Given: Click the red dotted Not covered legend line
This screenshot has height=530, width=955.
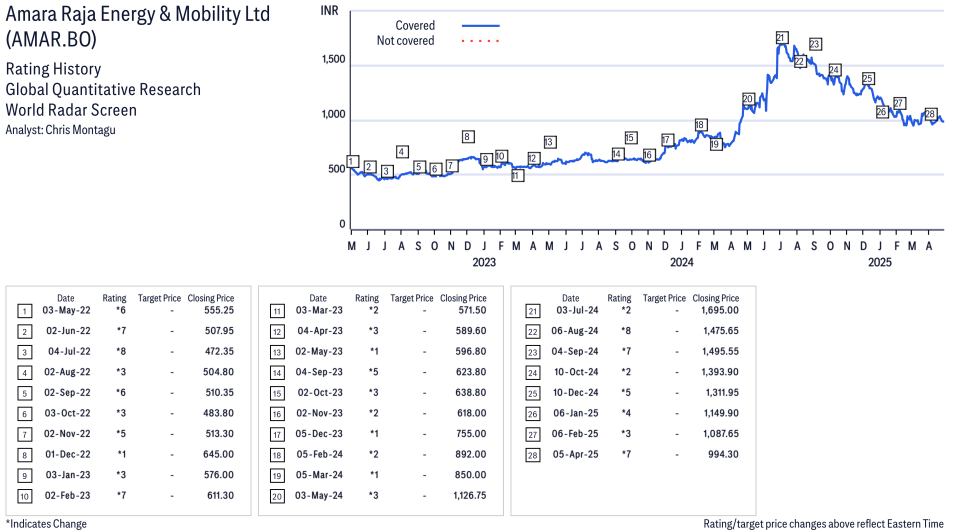Looking at the screenshot, I should (x=481, y=41).
